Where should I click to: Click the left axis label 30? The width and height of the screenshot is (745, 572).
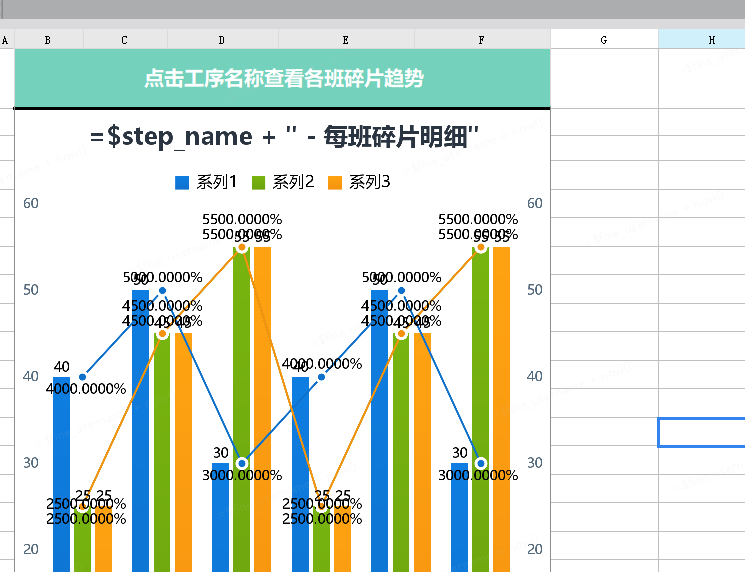pyautogui.click(x=31, y=463)
